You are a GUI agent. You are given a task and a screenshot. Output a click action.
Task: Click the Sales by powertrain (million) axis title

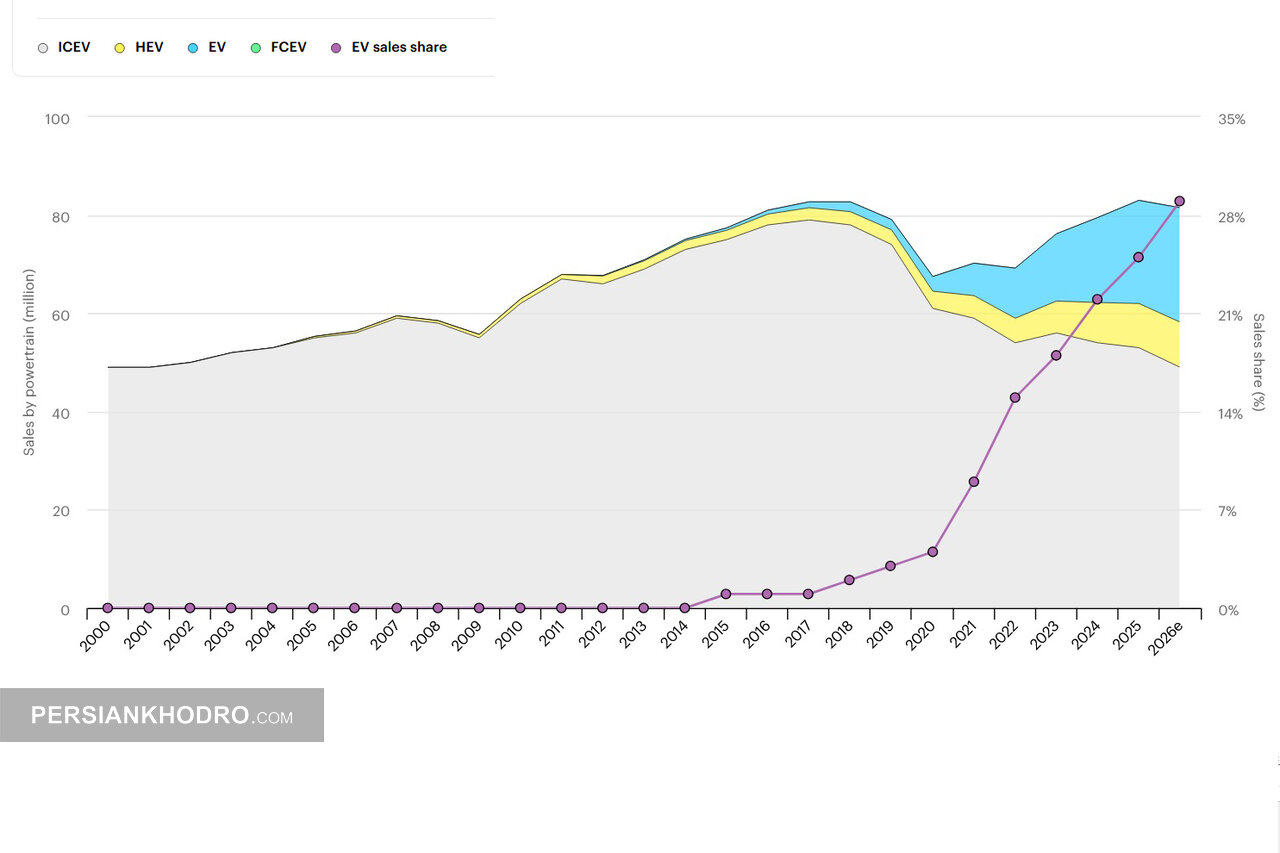(29, 362)
